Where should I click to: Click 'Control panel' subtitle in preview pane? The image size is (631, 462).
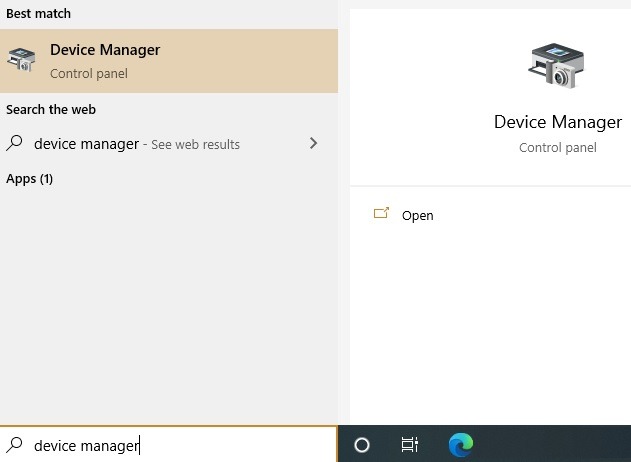tap(558, 148)
